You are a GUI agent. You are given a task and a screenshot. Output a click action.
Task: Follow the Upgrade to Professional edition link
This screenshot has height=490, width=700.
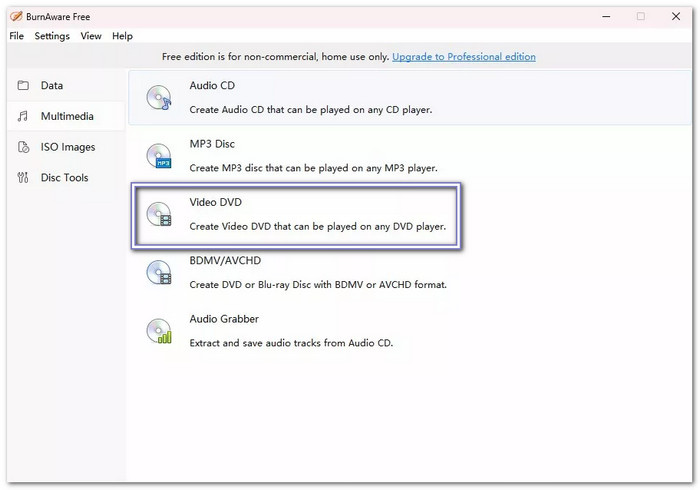[464, 57]
